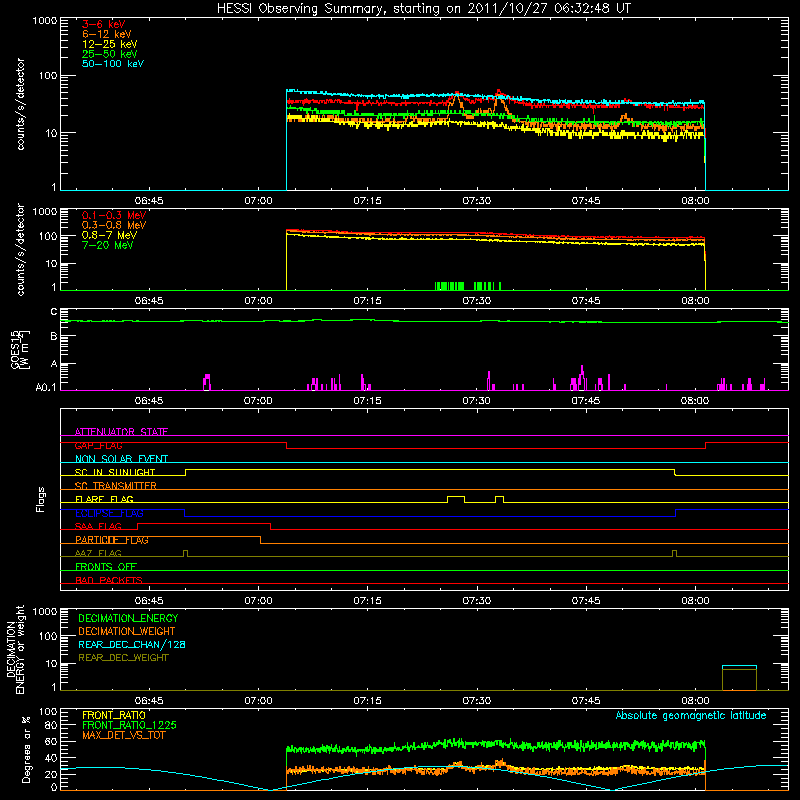Click the 07:30 time label under the flags panel
The image size is (800, 800).
[x=477, y=601]
